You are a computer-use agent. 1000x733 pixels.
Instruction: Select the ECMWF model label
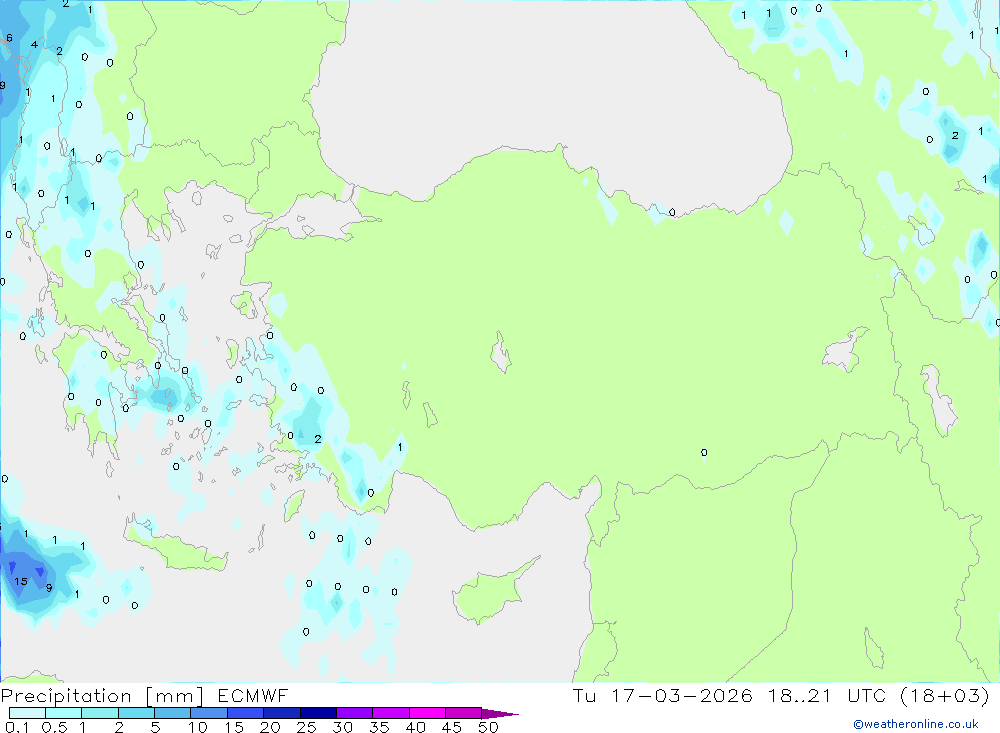point(253,695)
